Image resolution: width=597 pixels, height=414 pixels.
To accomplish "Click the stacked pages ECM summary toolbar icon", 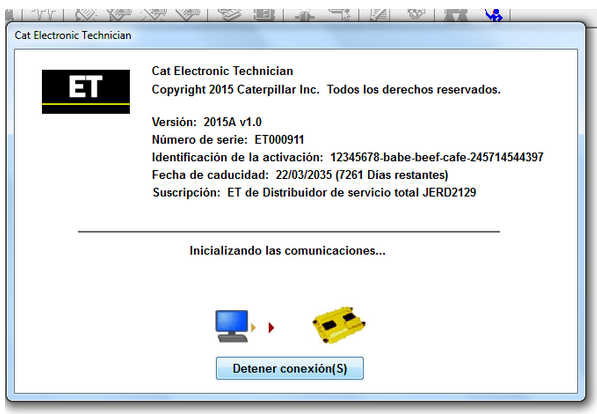I will click(229, 15).
